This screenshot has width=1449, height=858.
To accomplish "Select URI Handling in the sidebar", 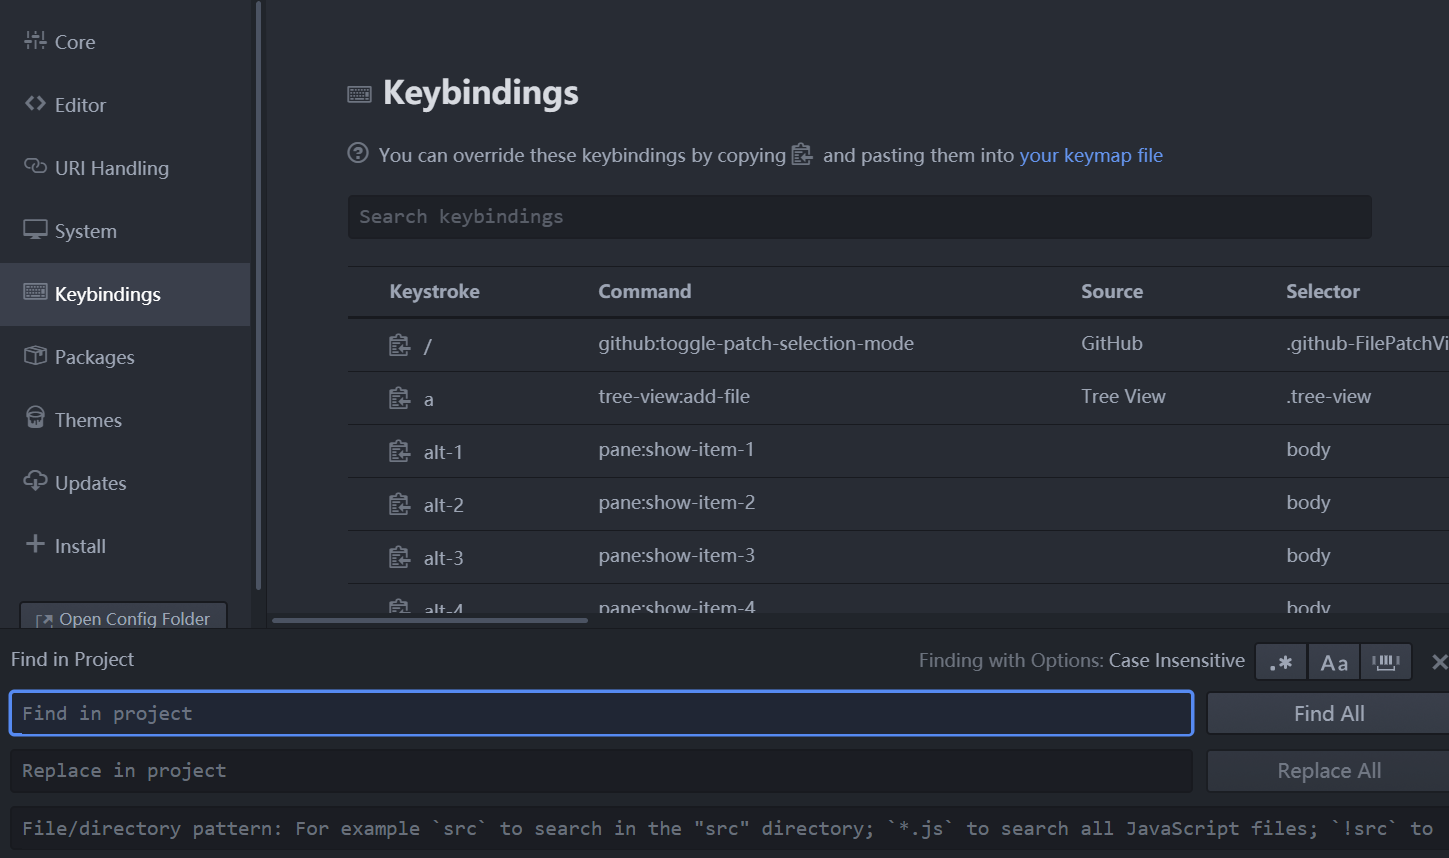I will coord(112,167).
